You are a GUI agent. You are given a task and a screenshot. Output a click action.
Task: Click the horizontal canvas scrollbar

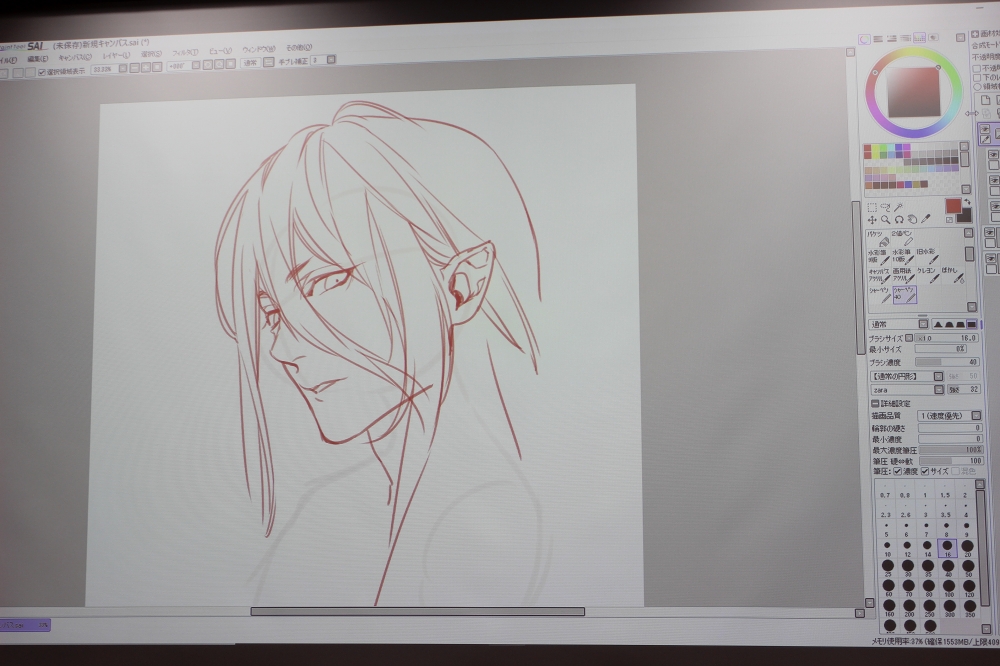point(418,612)
